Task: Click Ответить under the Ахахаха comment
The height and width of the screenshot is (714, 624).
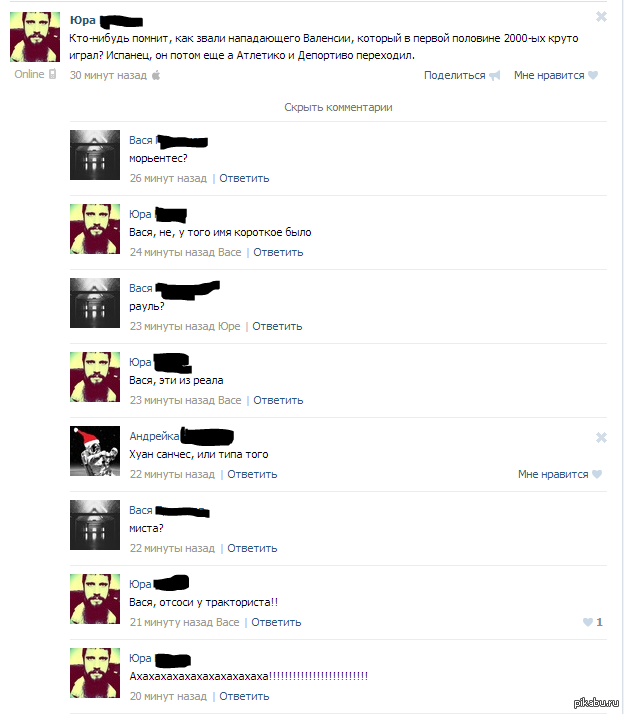Action: (x=244, y=696)
